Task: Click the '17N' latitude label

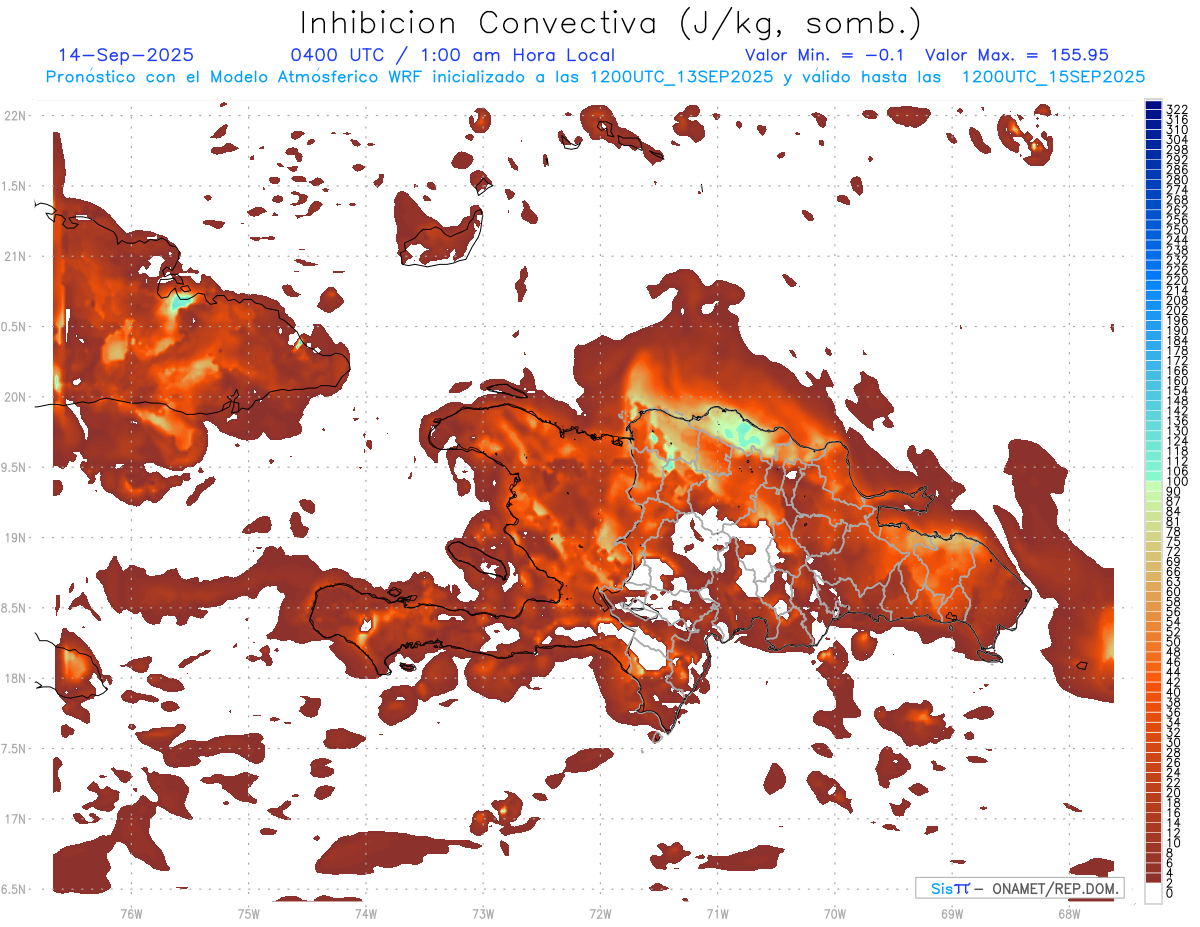Action: [15, 819]
